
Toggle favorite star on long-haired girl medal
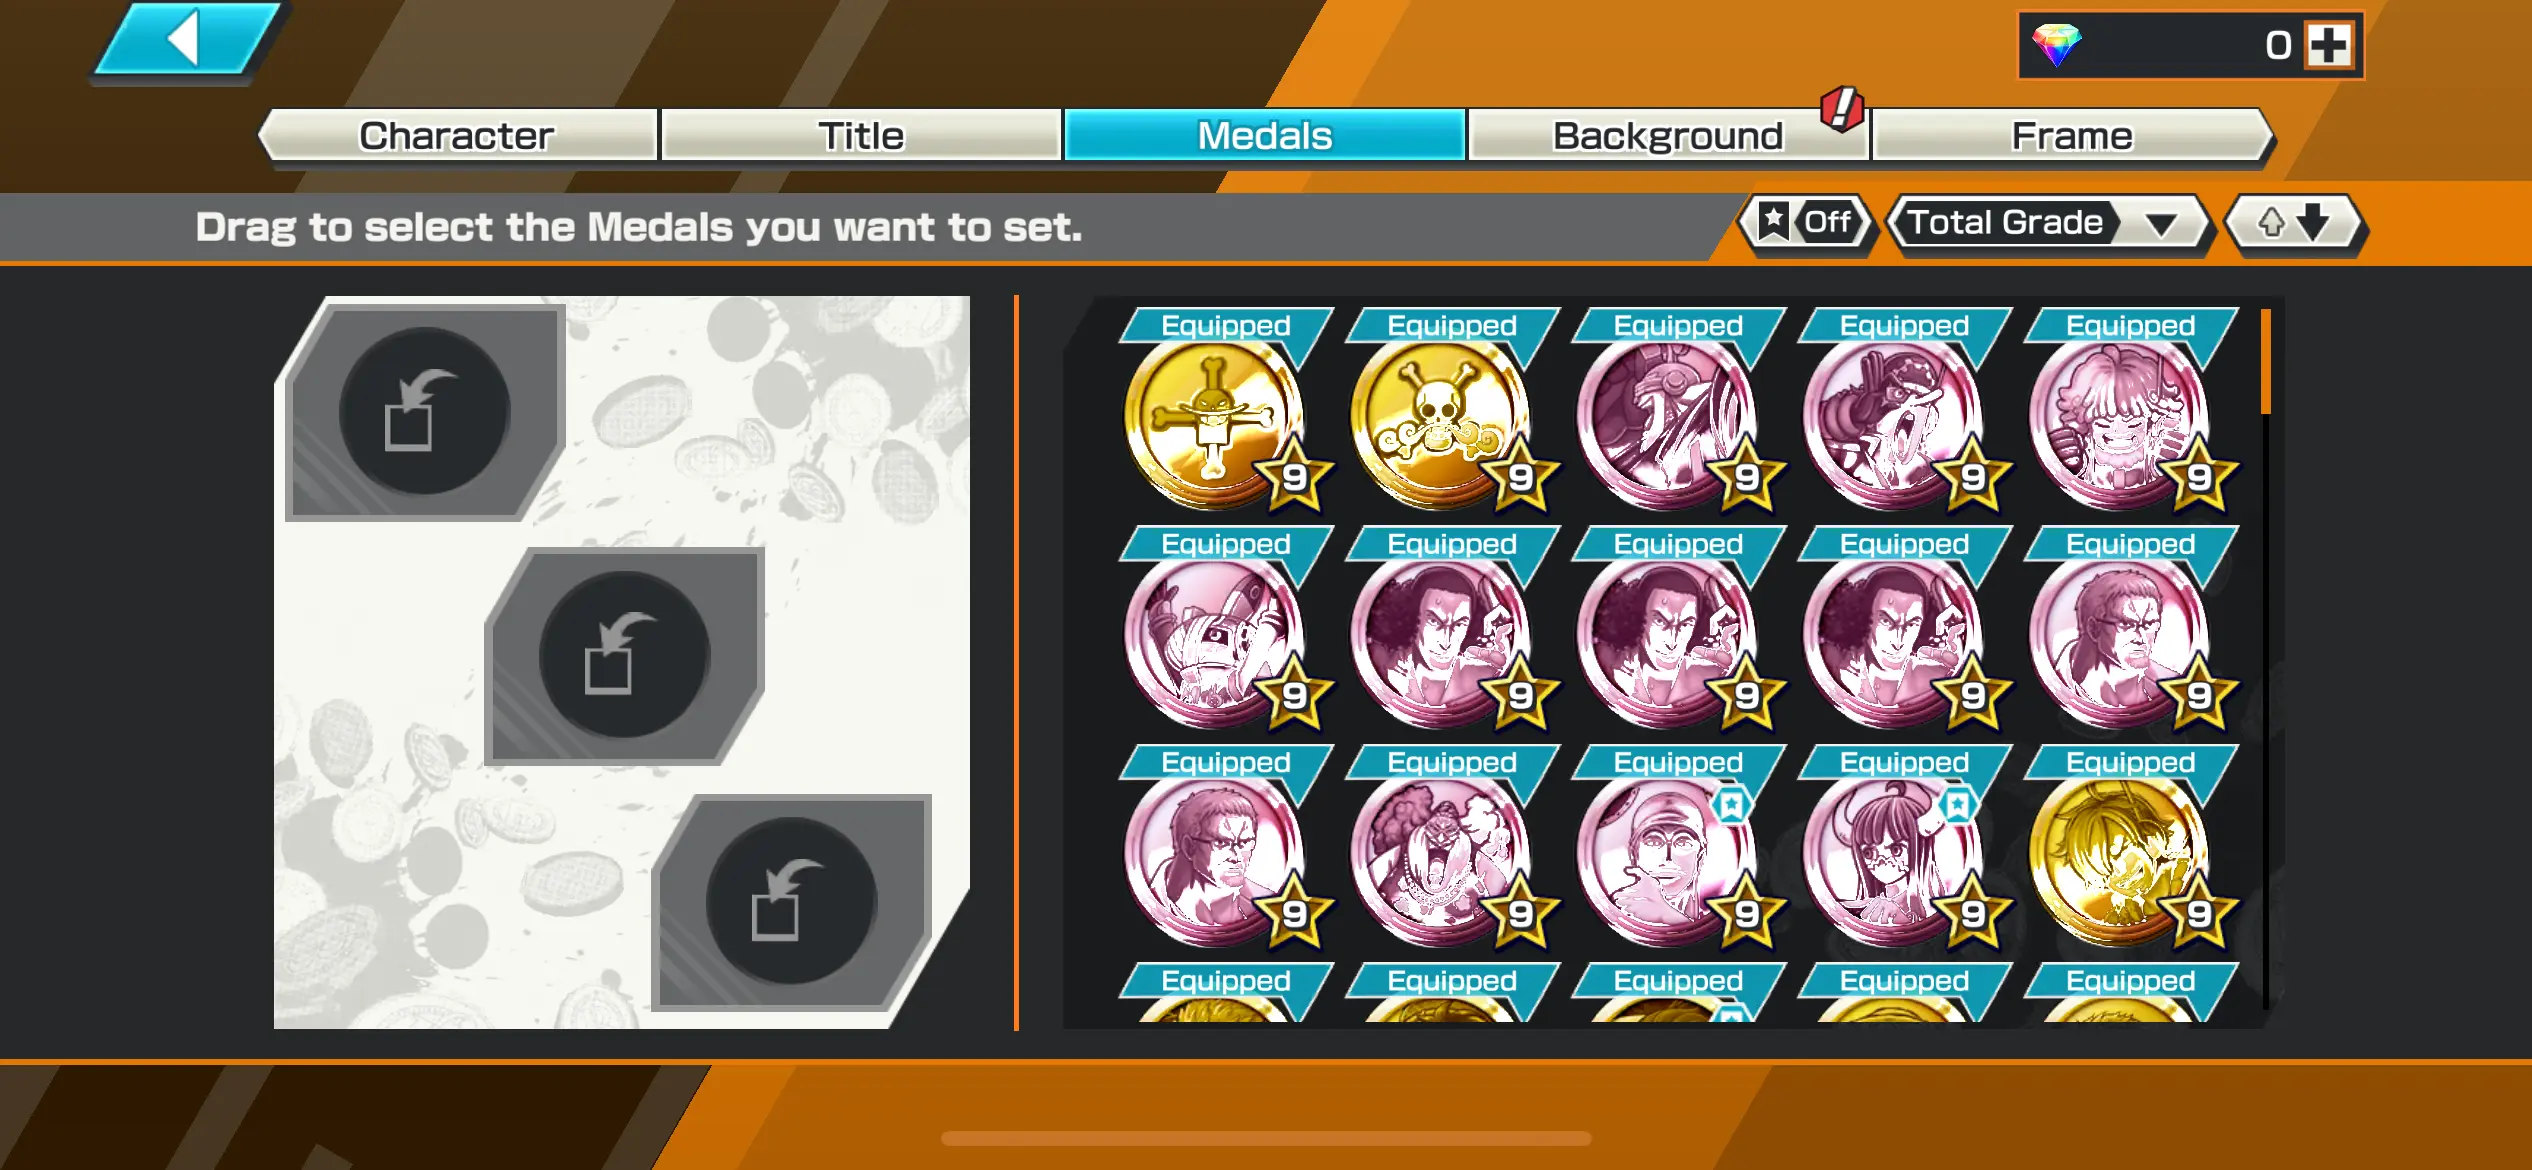pos(1957,804)
